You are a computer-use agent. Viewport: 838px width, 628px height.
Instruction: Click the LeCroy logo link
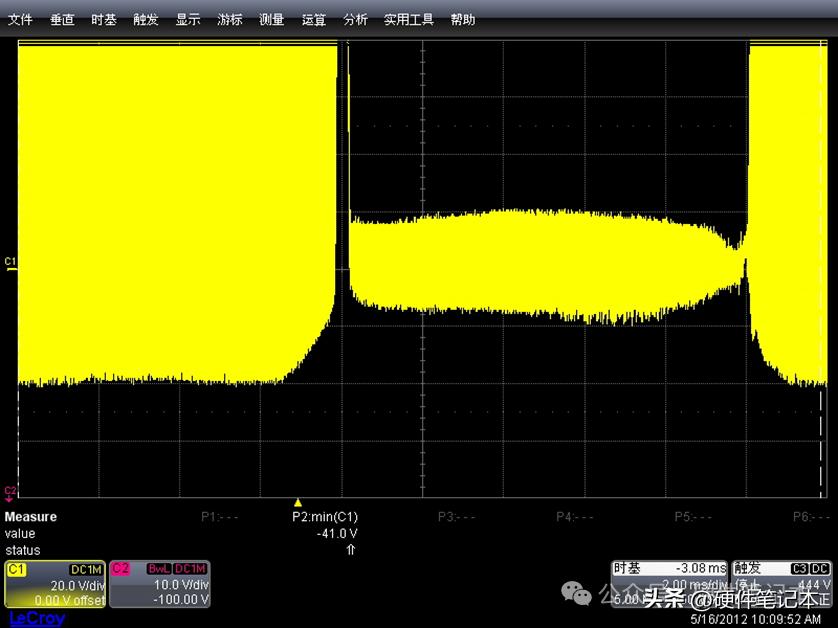(37, 618)
